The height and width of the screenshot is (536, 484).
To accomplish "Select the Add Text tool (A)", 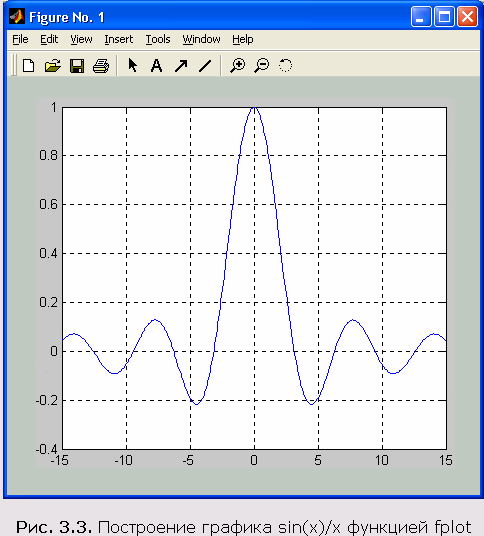I will coord(156,65).
